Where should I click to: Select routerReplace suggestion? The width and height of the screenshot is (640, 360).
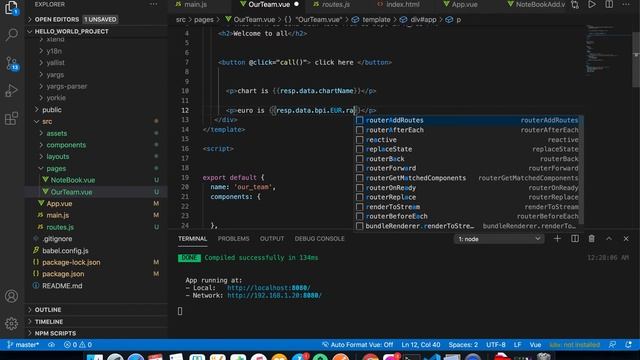[x=468, y=197]
